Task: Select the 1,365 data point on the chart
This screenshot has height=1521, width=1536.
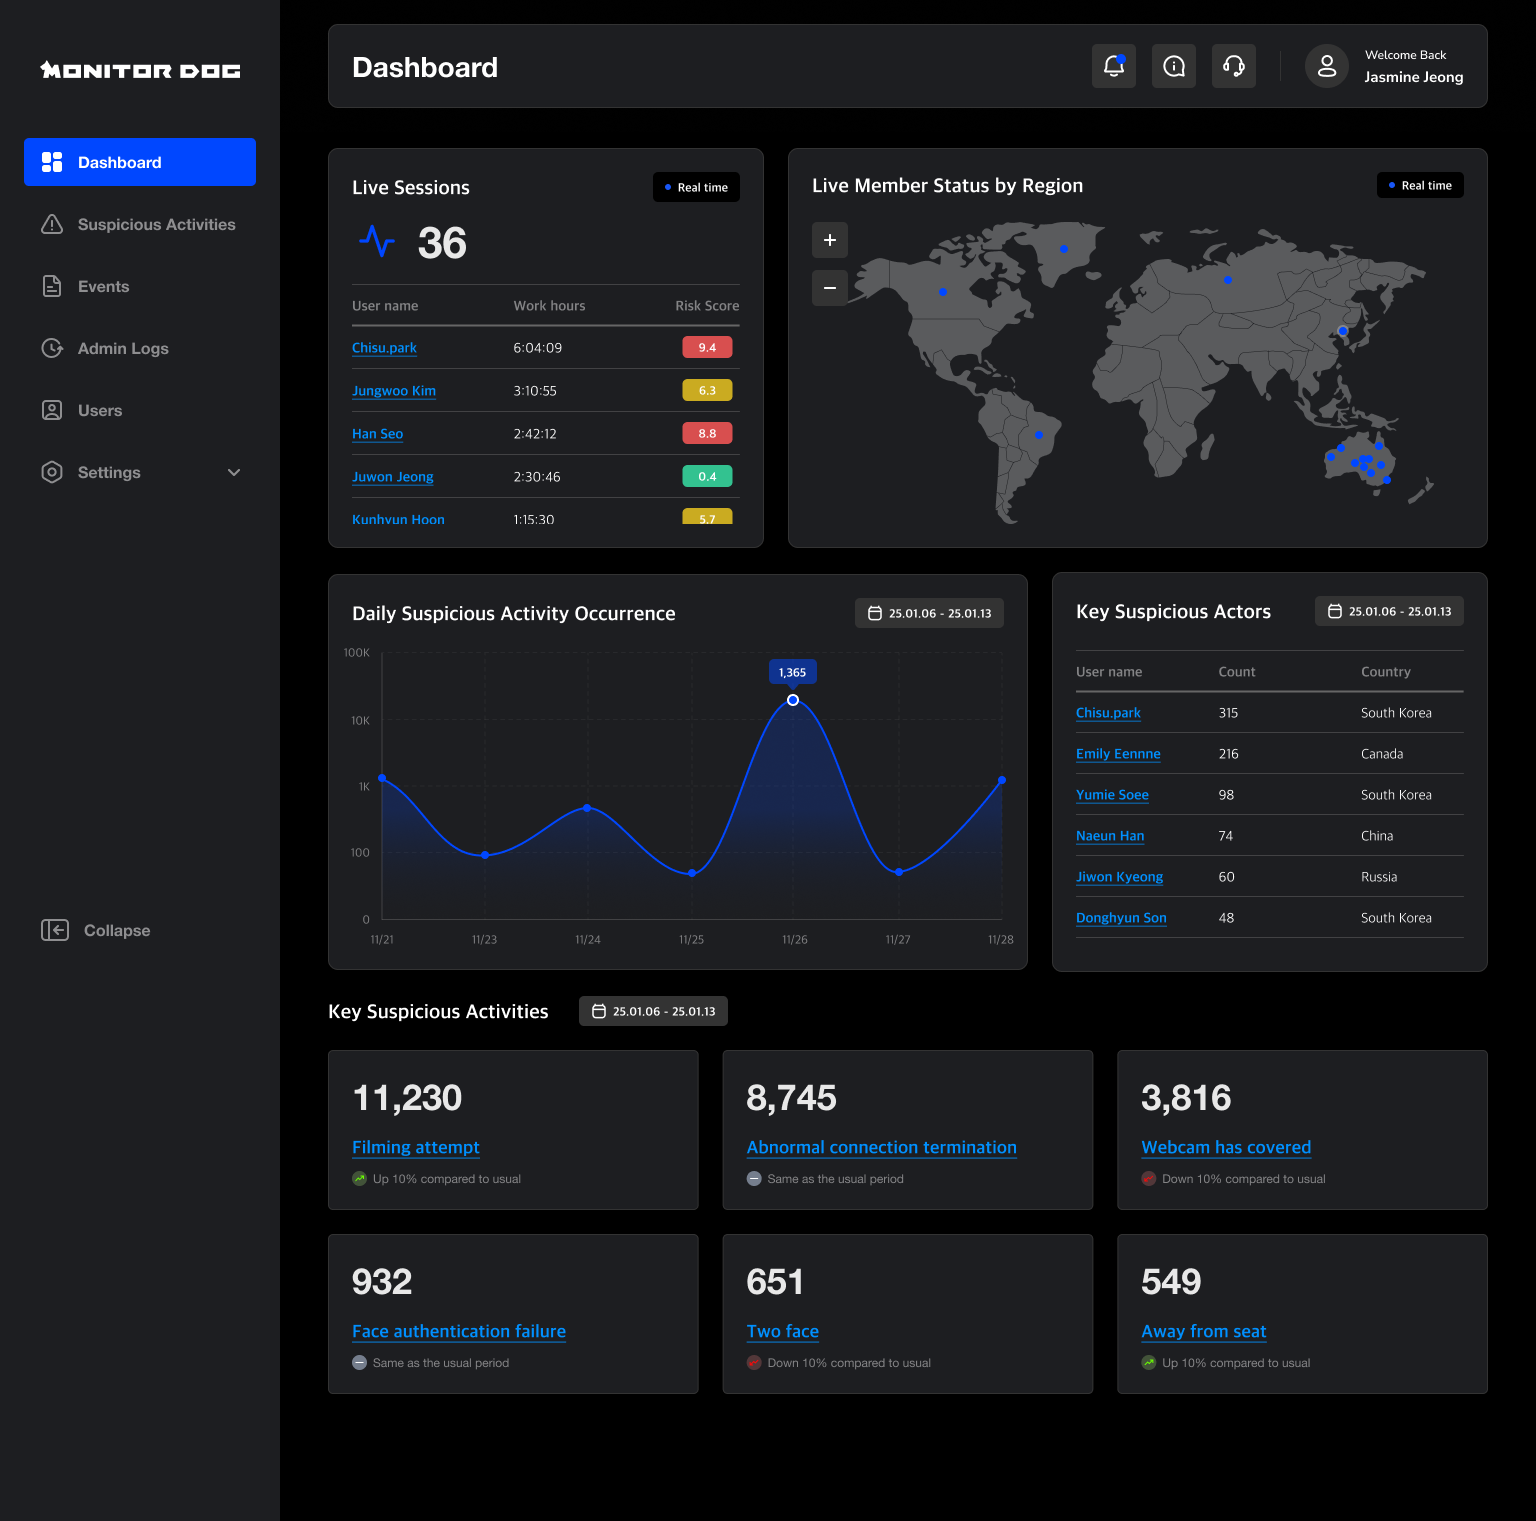Action: 792,700
